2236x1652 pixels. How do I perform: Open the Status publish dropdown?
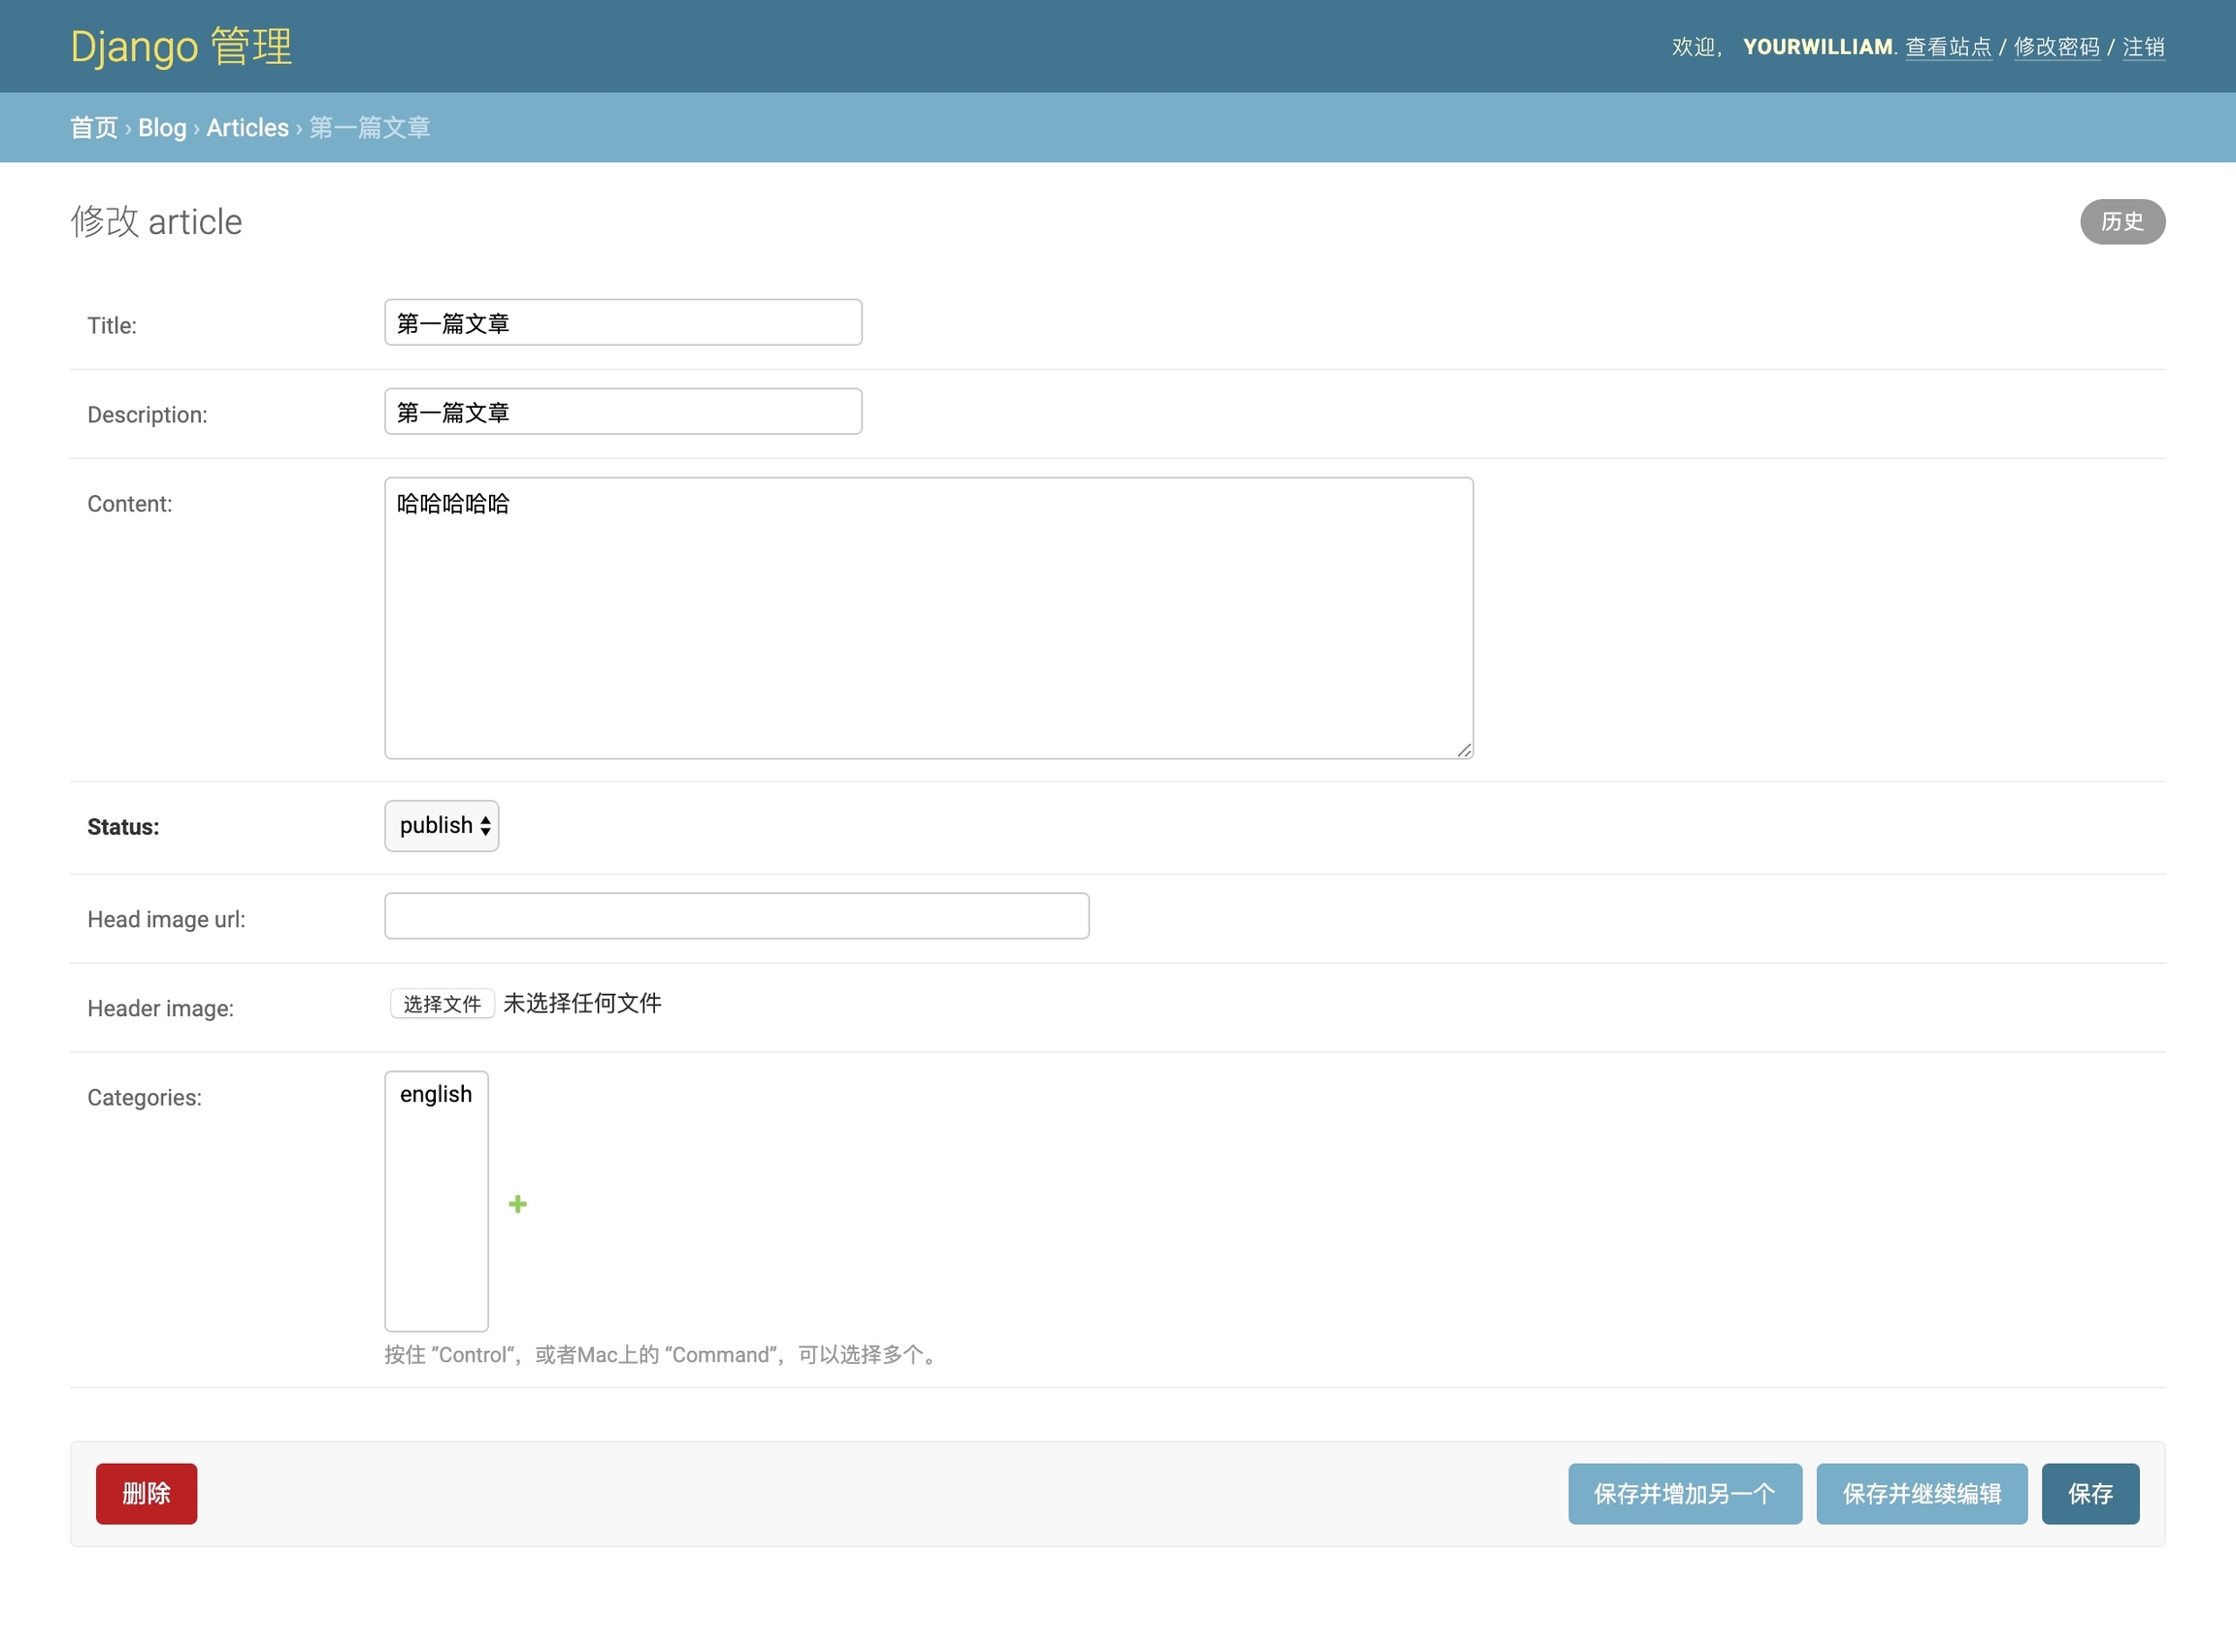(441, 826)
